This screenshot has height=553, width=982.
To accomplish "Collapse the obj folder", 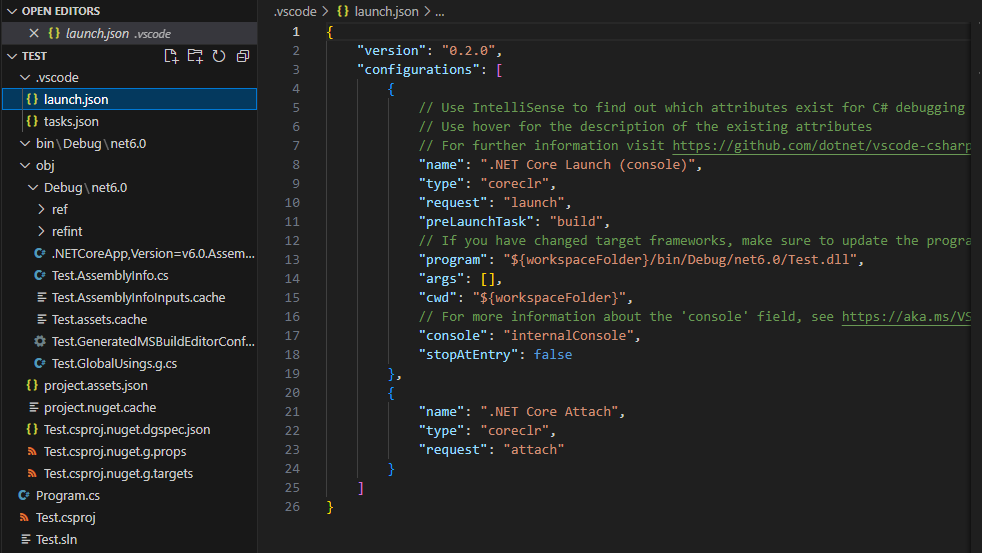I will click(25, 165).
